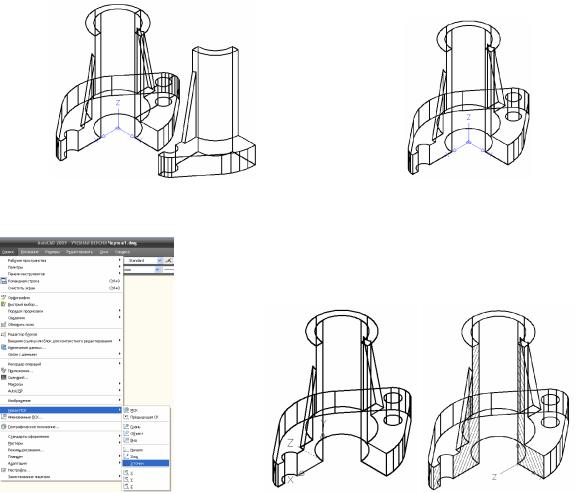The height and width of the screenshot is (493, 578).
Task: Expand Рекордер операций submenu
Action: coord(61,364)
